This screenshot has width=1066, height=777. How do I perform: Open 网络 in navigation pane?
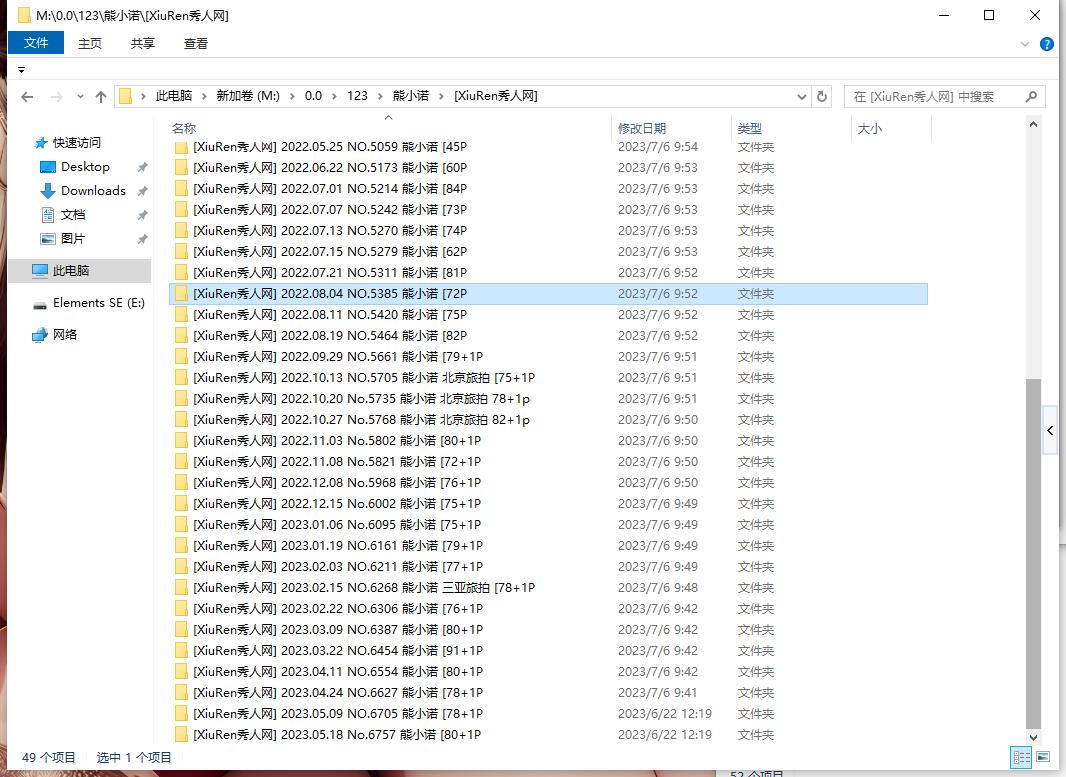click(x=65, y=334)
